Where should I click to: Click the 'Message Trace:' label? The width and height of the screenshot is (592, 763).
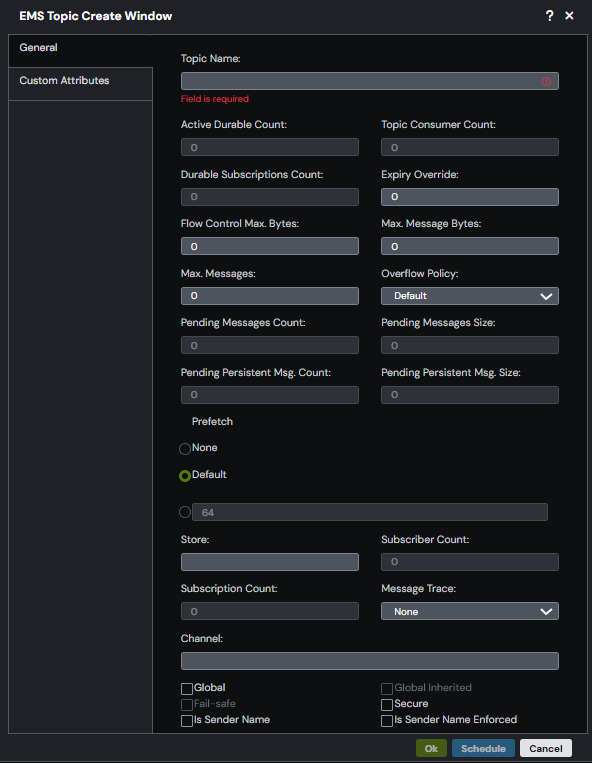pyautogui.click(x=418, y=589)
